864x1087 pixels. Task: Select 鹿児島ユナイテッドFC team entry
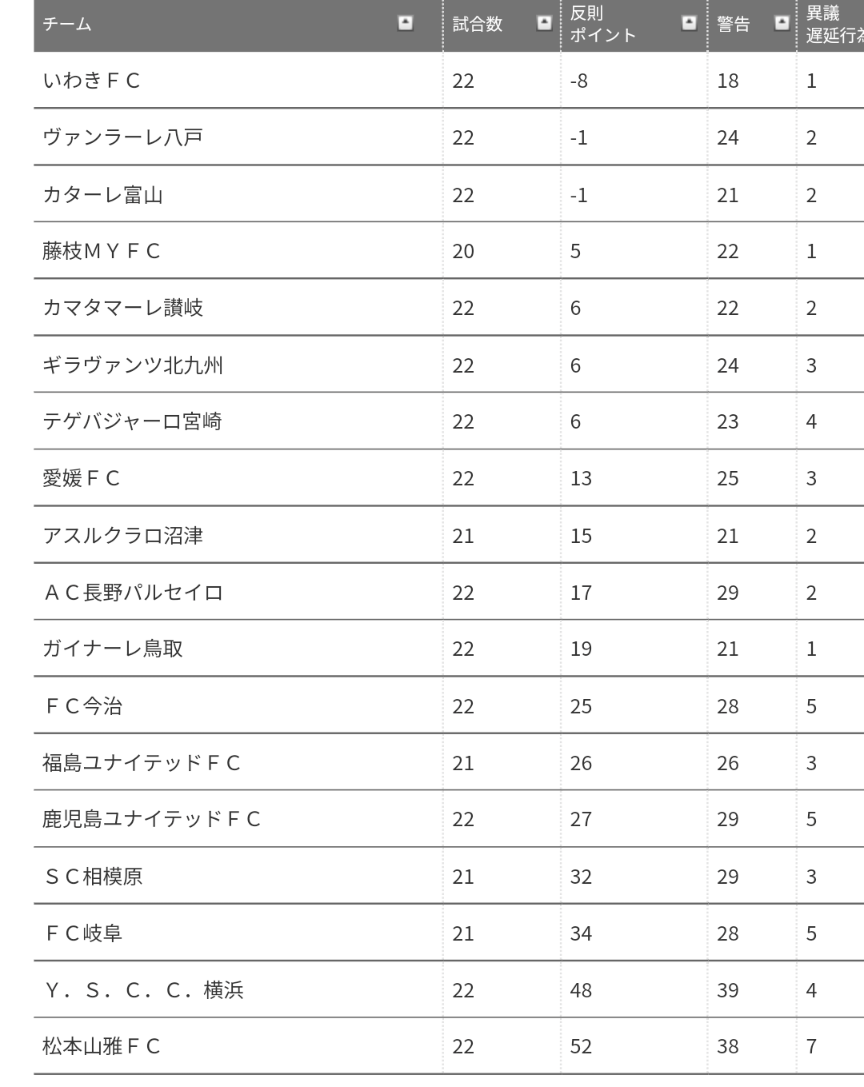click(x=151, y=819)
